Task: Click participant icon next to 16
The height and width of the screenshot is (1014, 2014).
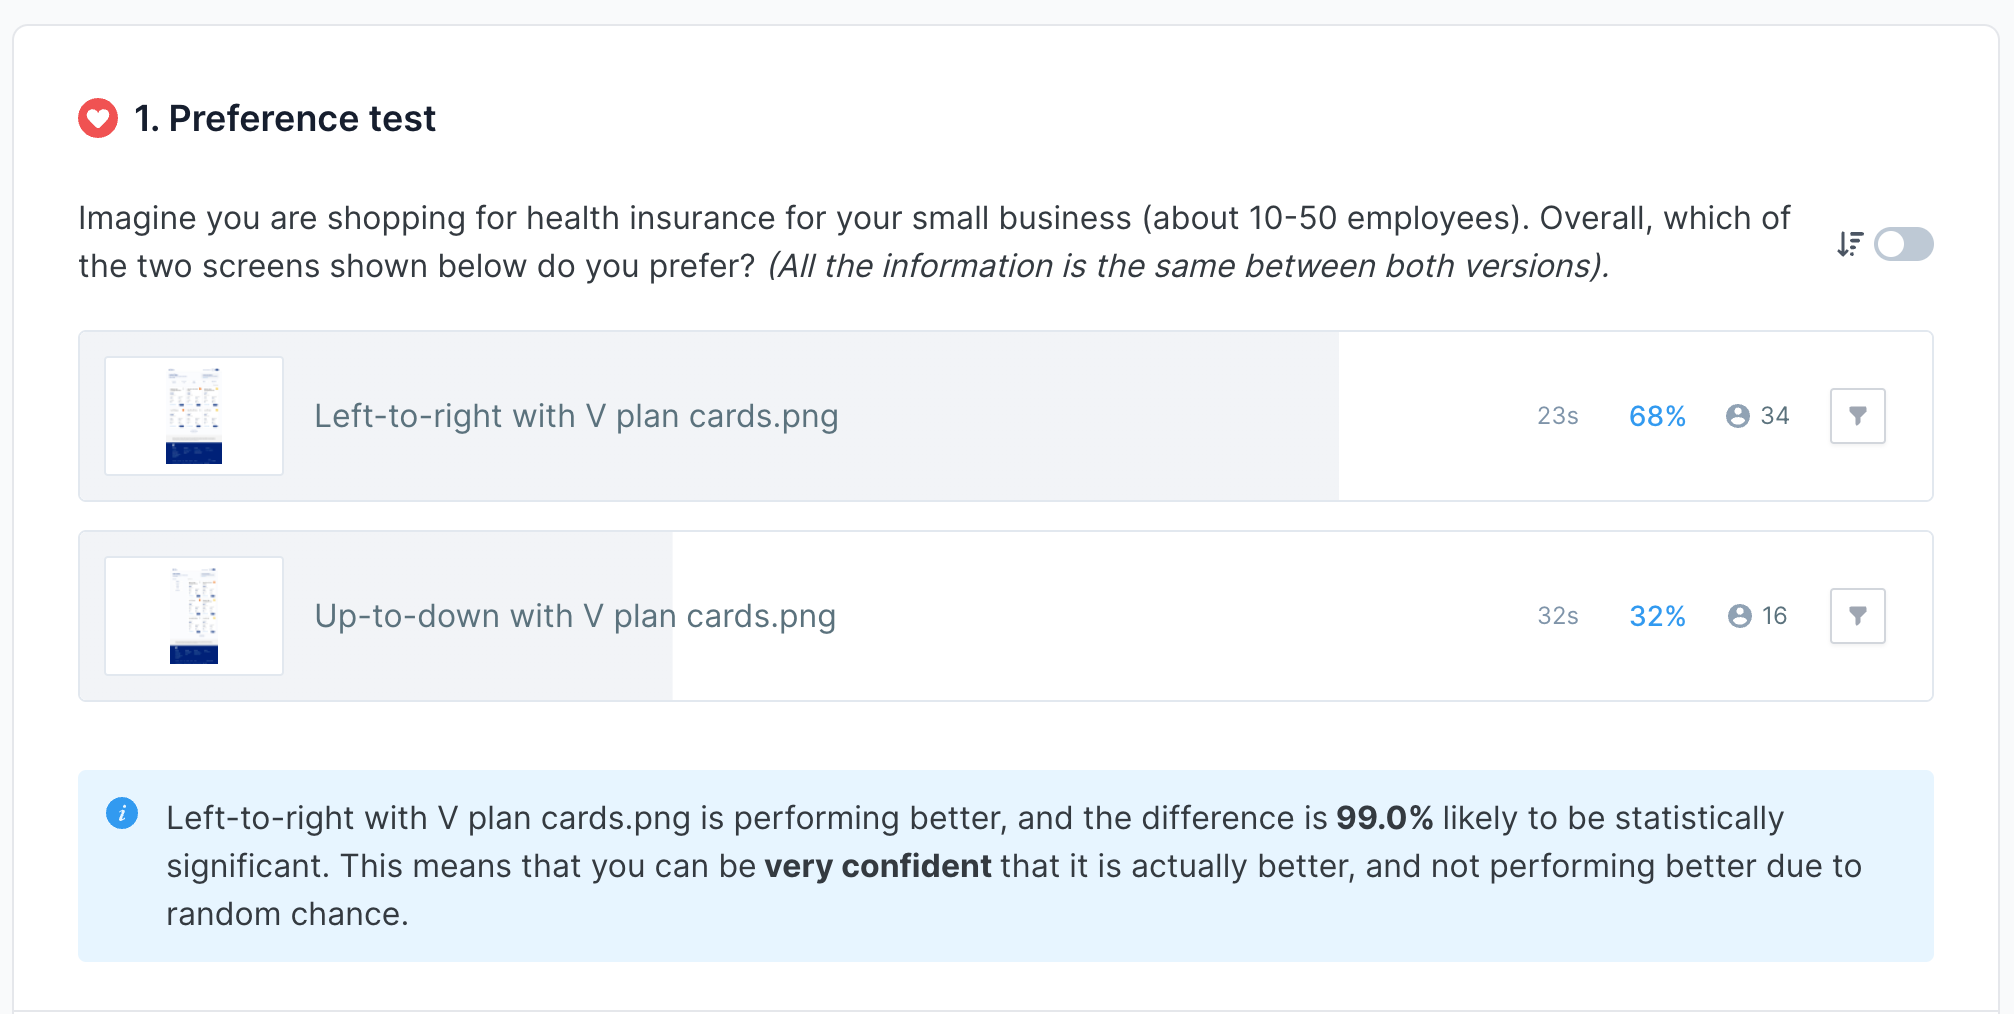Action: tap(1739, 616)
